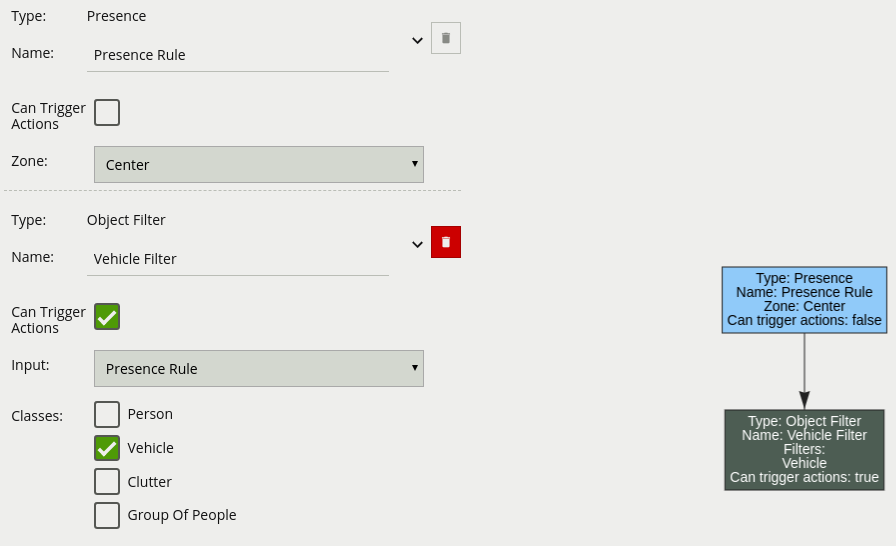The image size is (896, 546).
Task: Edit the Presence Rule name field
Action: tap(238, 55)
